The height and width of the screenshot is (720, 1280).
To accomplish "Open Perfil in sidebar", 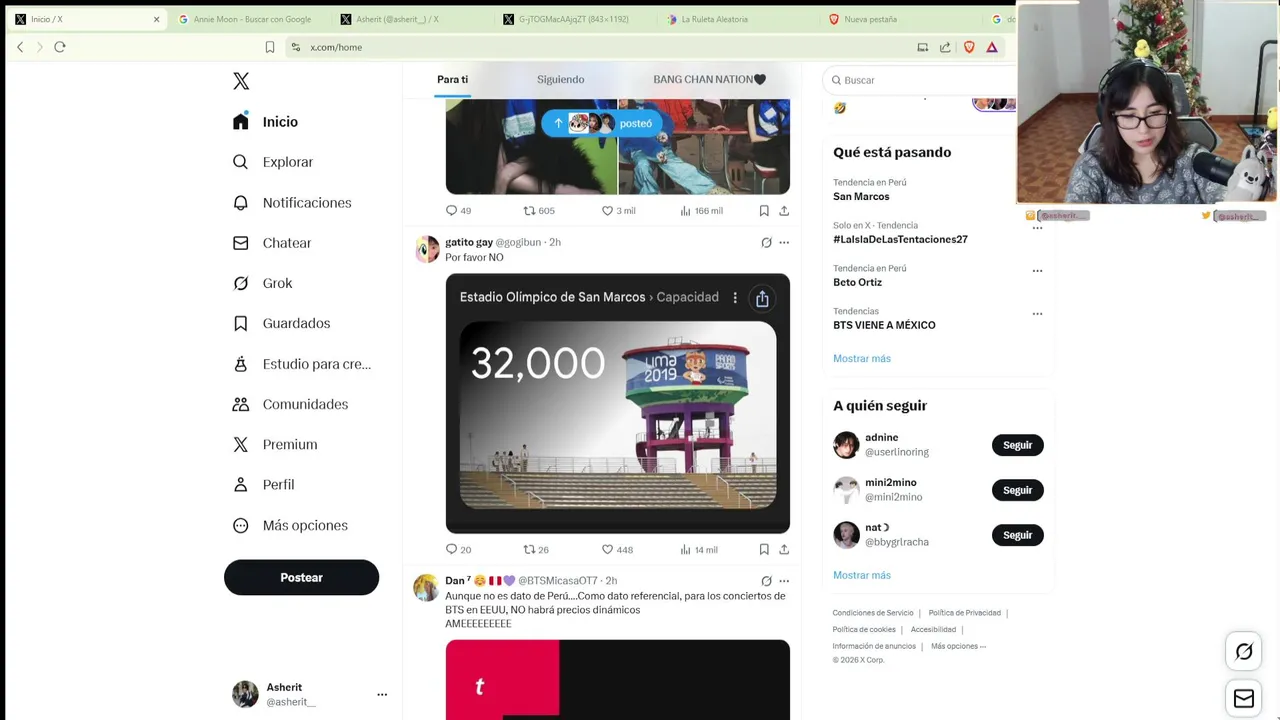I will pos(264,484).
